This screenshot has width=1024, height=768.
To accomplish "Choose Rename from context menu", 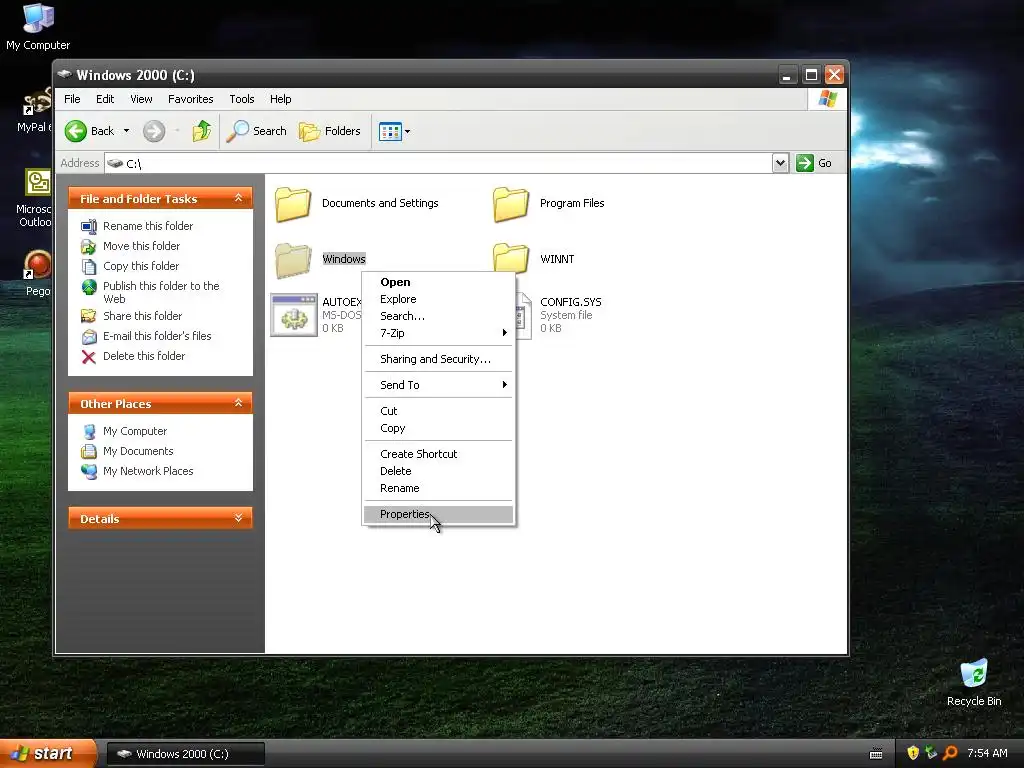I will pyautogui.click(x=438, y=488).
